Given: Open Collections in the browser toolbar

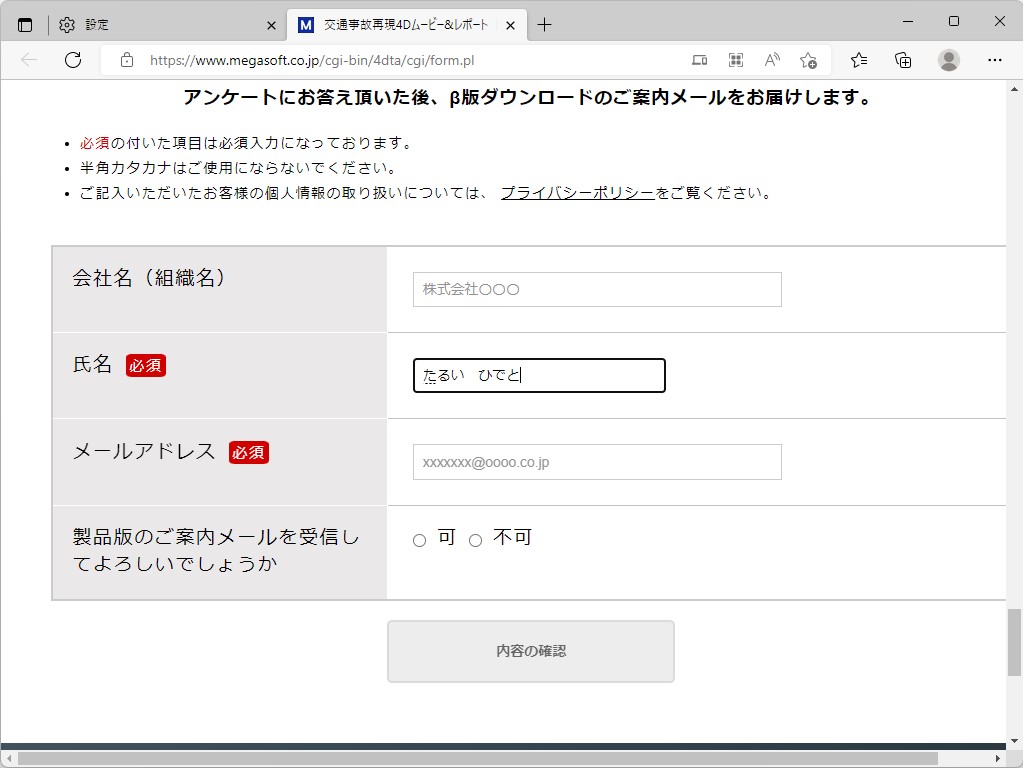Looking at the screenshot, I should [902, 59].
